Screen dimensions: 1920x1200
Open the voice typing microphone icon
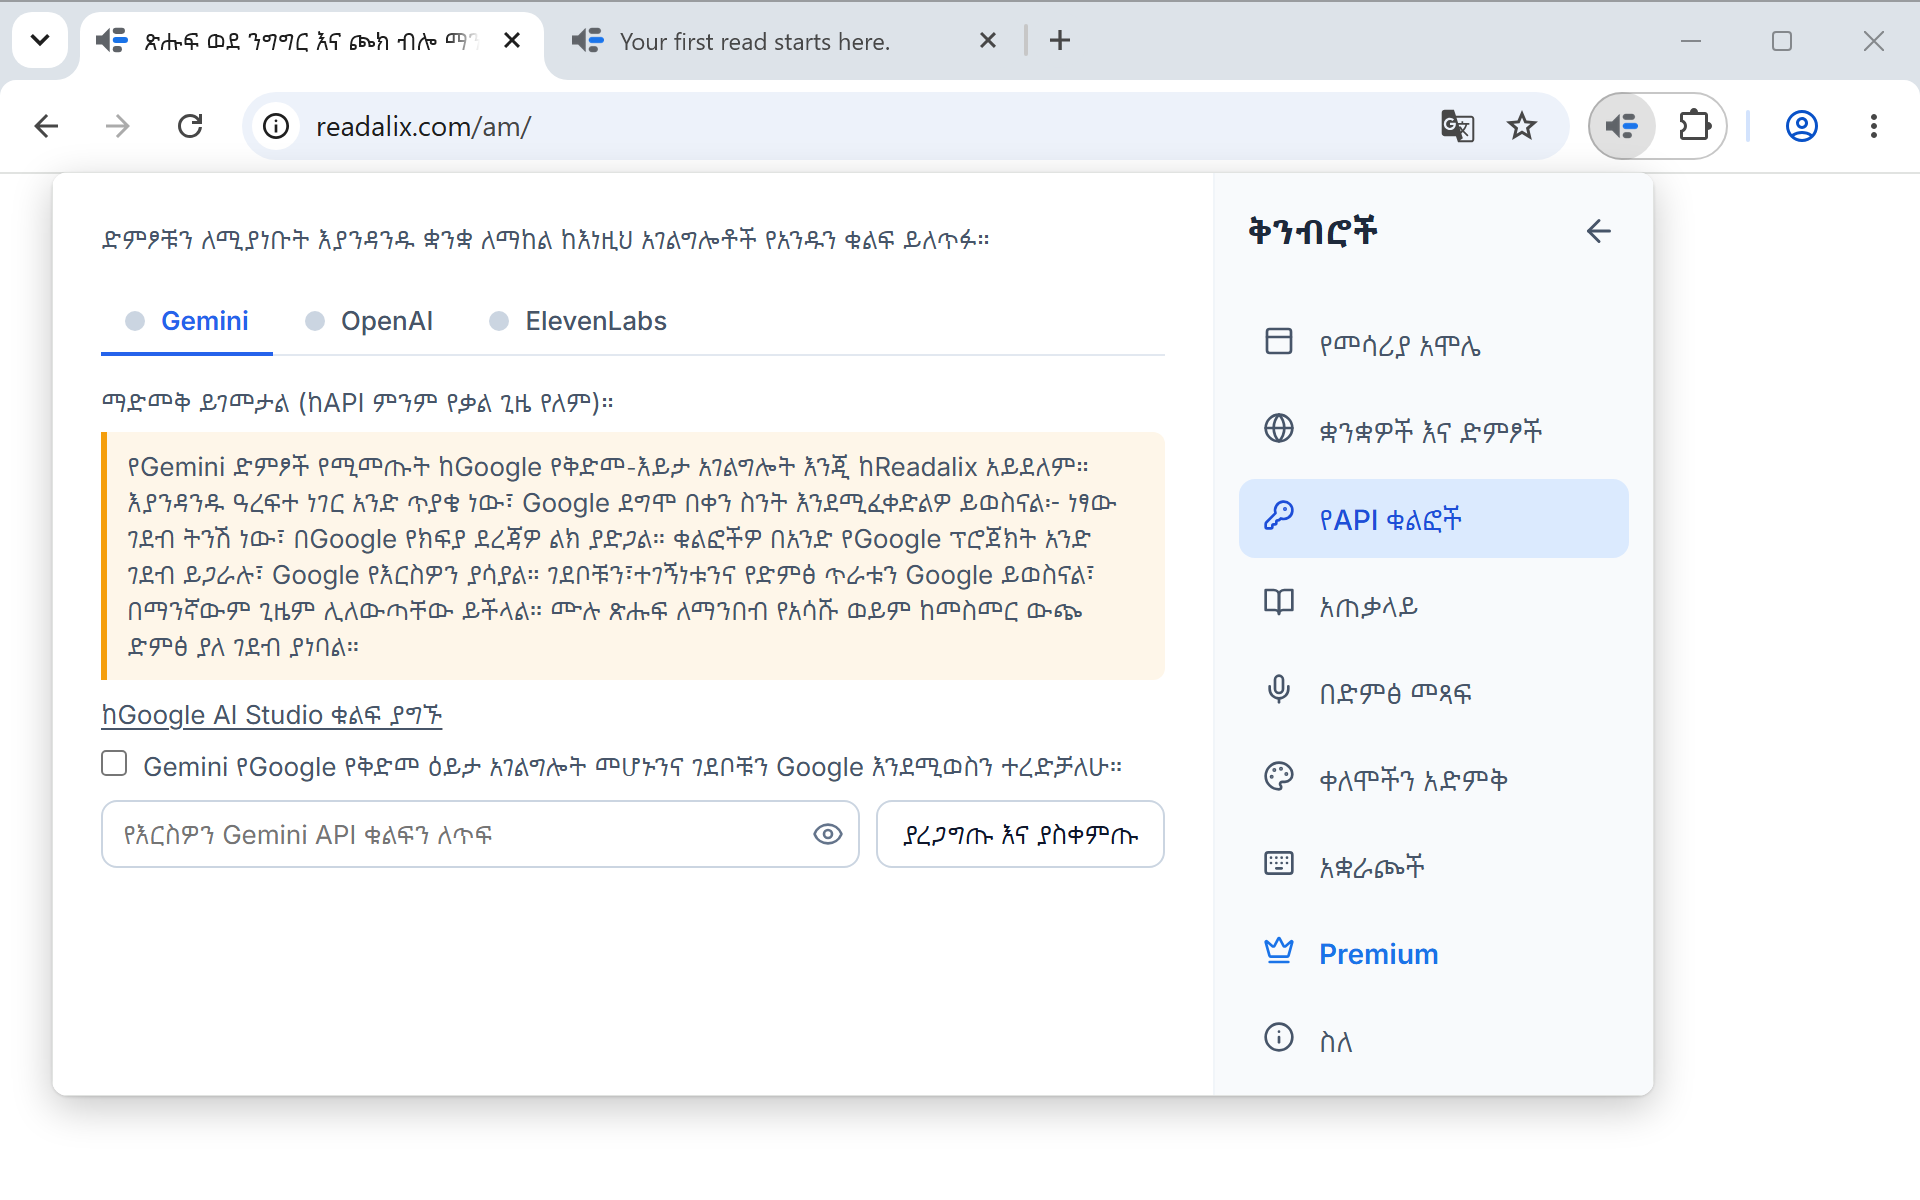point(1278,689)
